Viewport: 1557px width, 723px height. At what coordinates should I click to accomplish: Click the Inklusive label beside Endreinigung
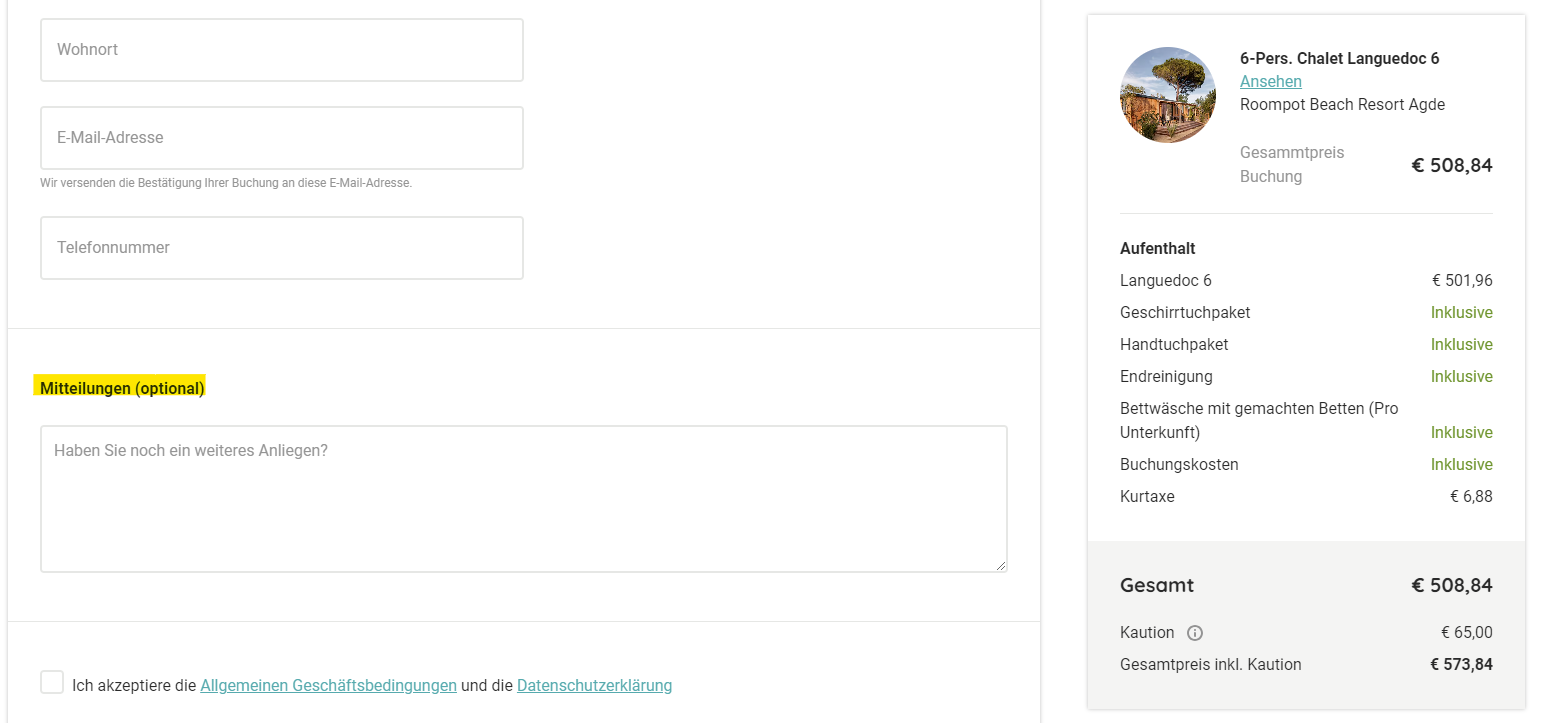(1461, 377)
